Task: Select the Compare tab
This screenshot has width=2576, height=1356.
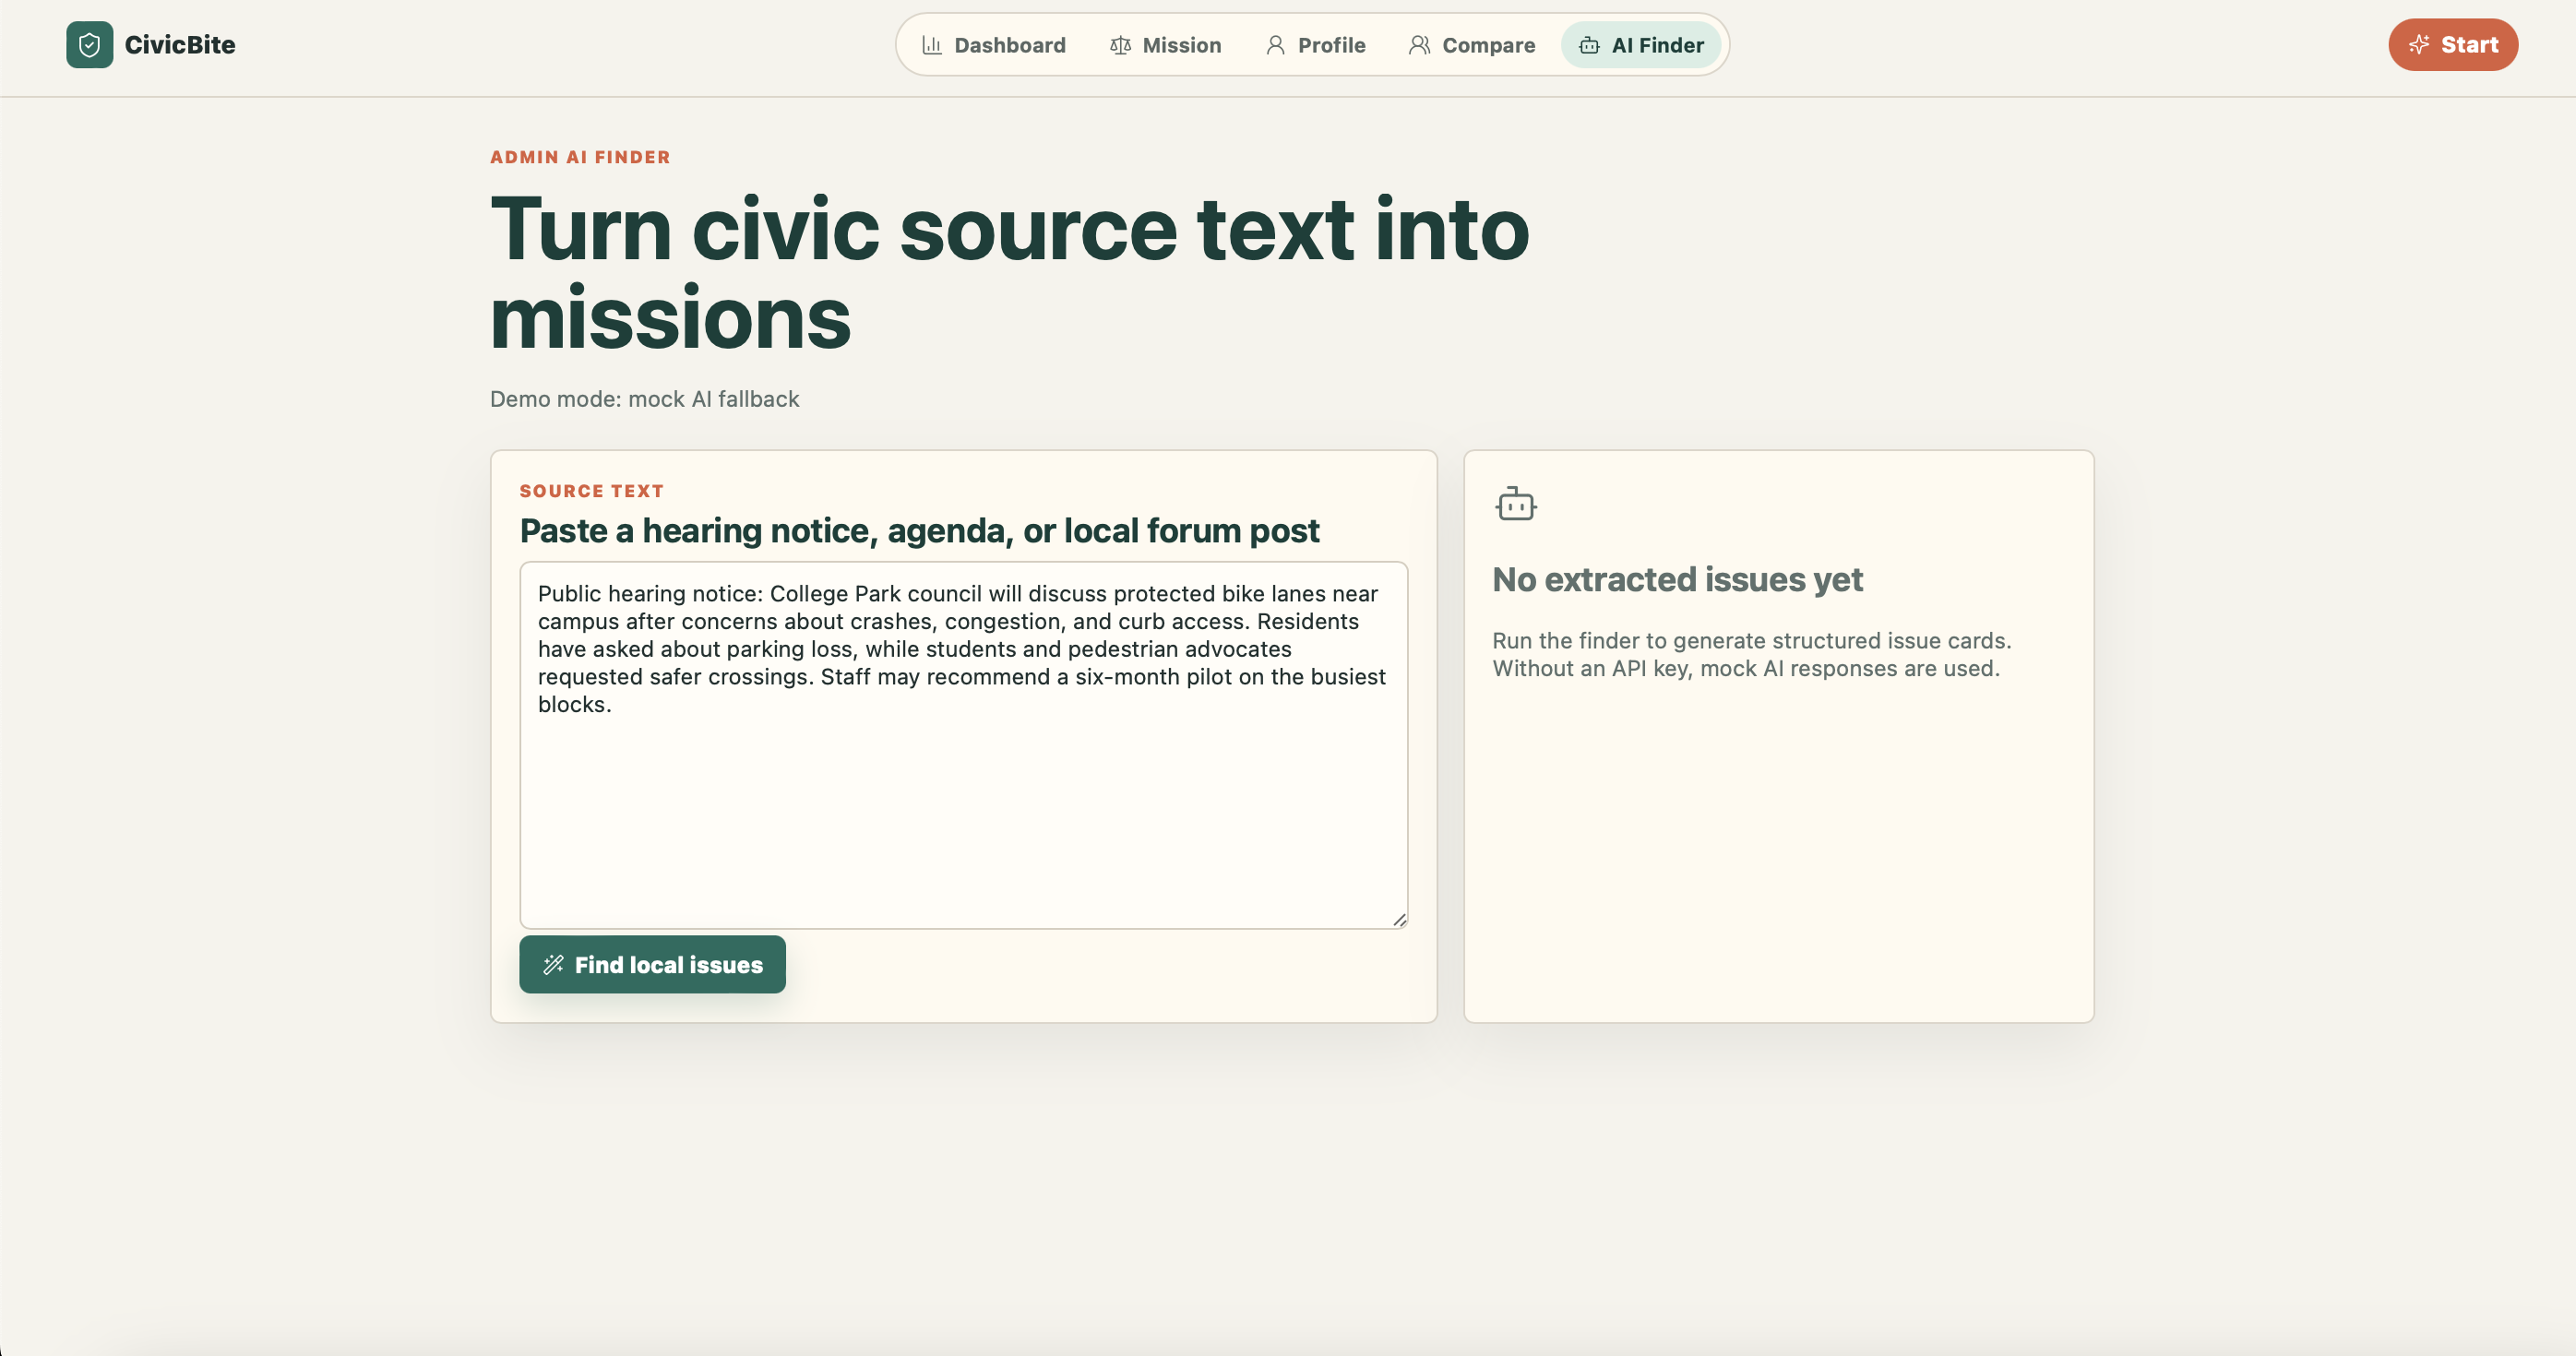Action: click(x=1488, y=45)
